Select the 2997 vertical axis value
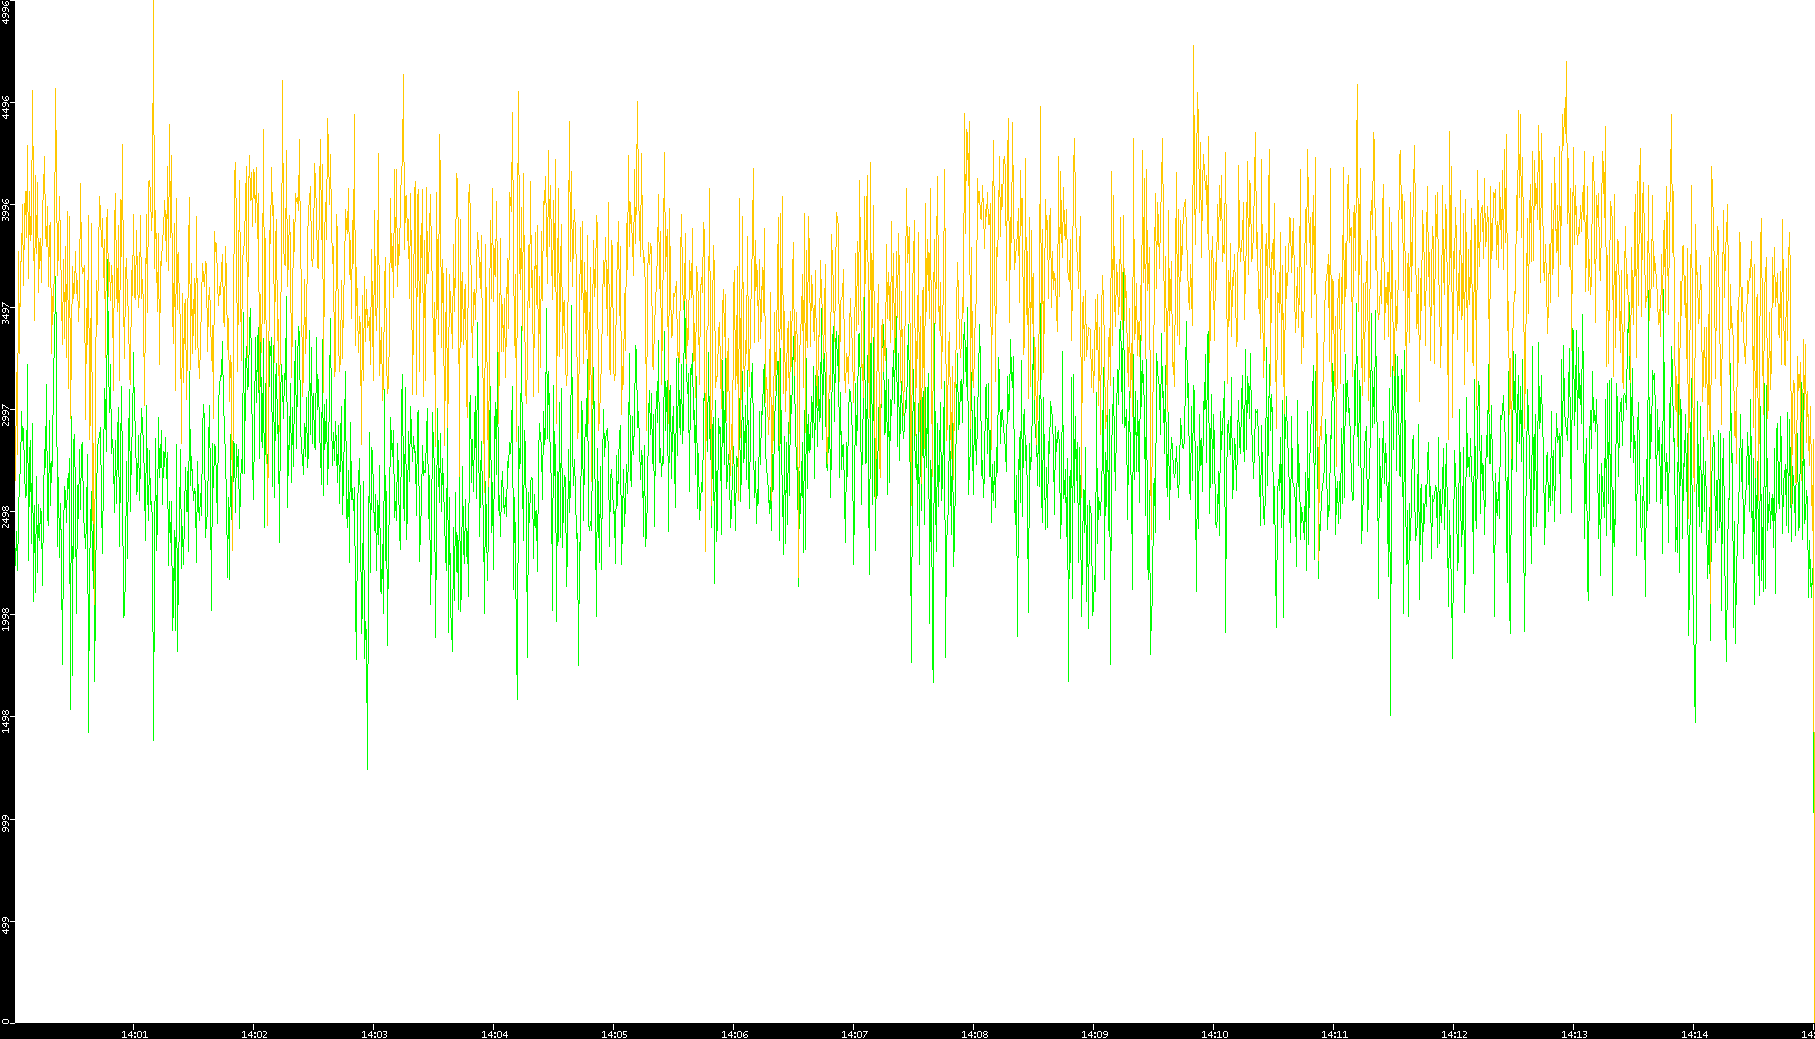This screenshot has height=1039, width=1815. [7, 415]
